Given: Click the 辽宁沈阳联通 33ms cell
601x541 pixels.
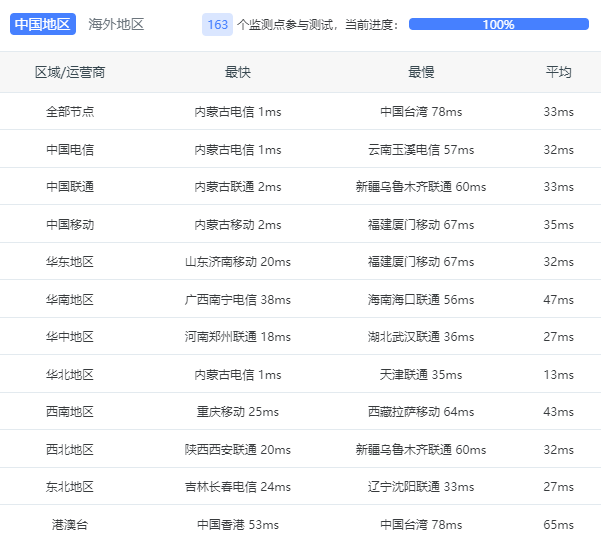Looking at the screenshot, I should [421, 487].
